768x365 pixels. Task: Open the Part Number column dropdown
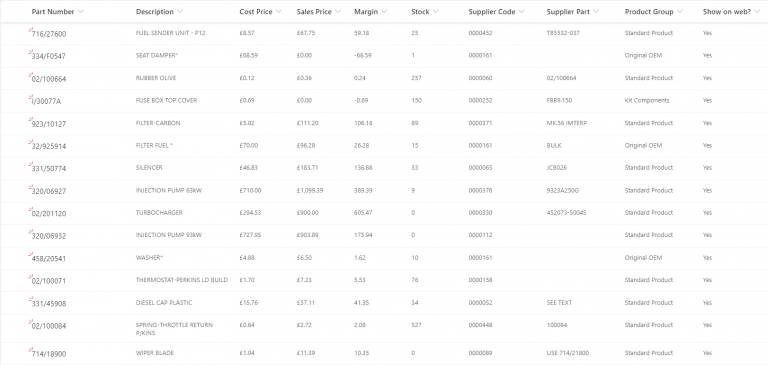(81, 11)
